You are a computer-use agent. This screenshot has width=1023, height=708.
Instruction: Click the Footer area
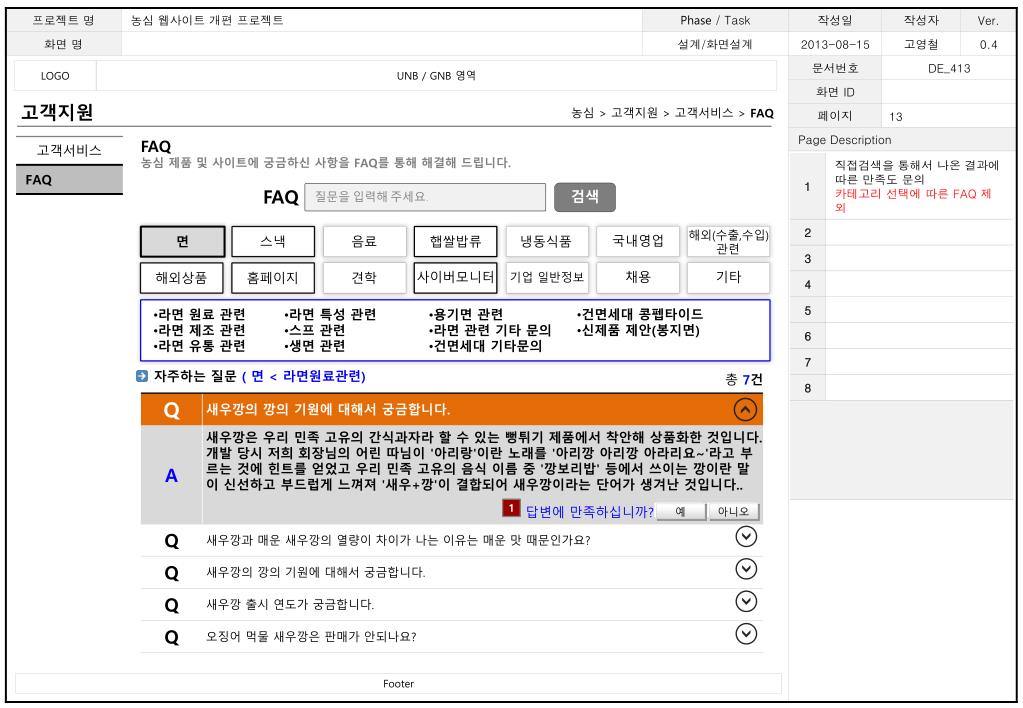[398, 683]
